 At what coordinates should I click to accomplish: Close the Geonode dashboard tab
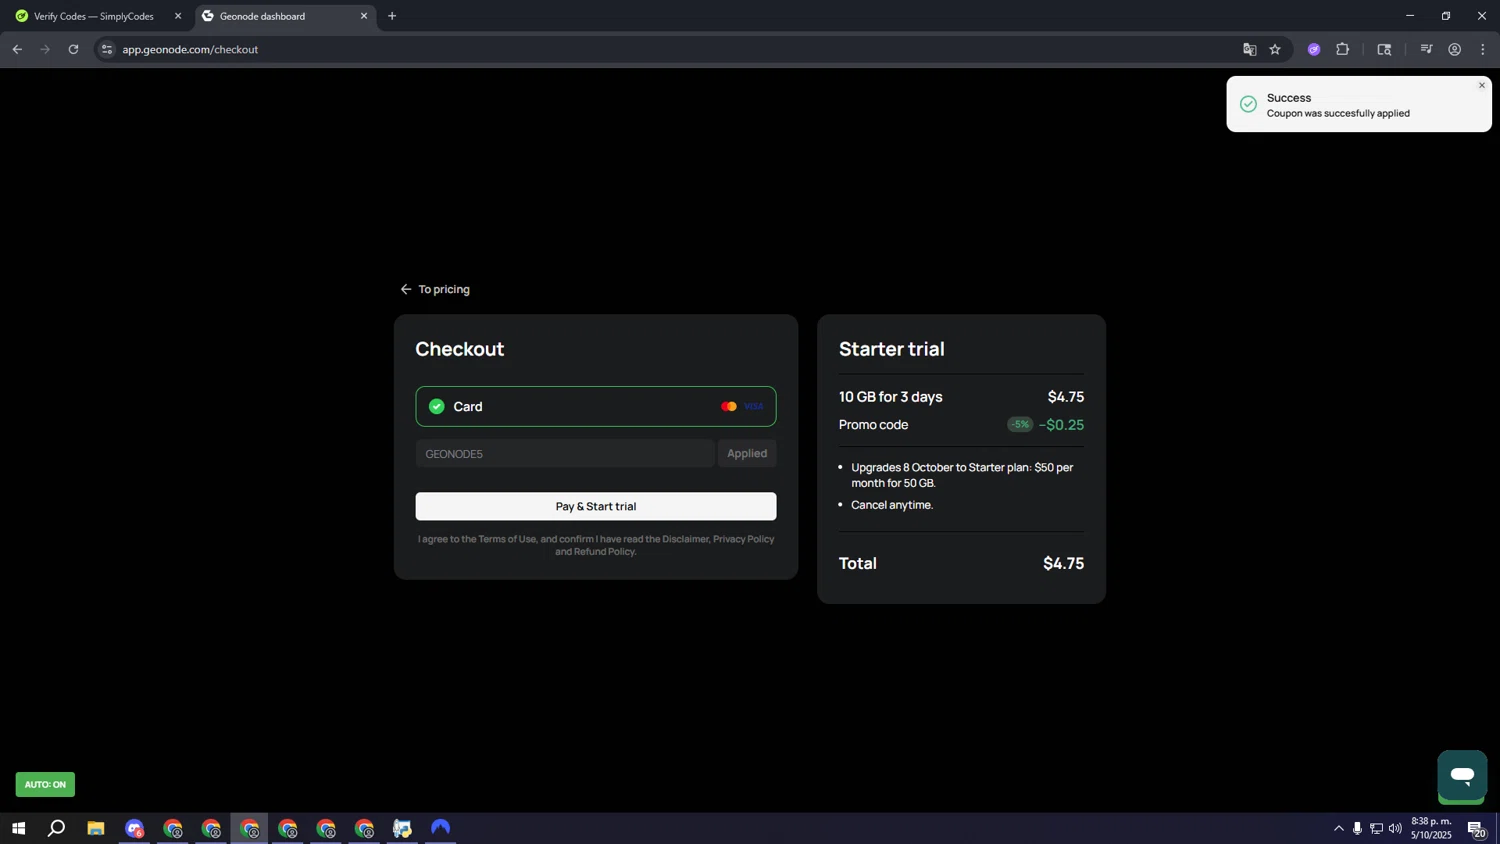click(364, 16)
